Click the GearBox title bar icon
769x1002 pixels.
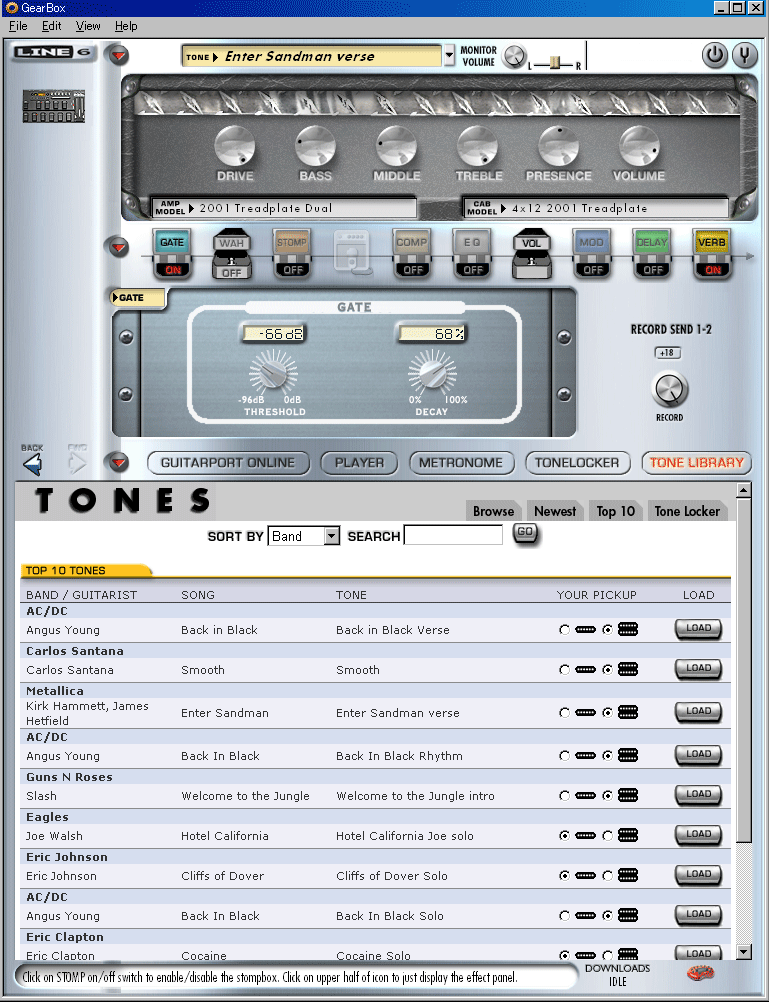tap(12, 8)
